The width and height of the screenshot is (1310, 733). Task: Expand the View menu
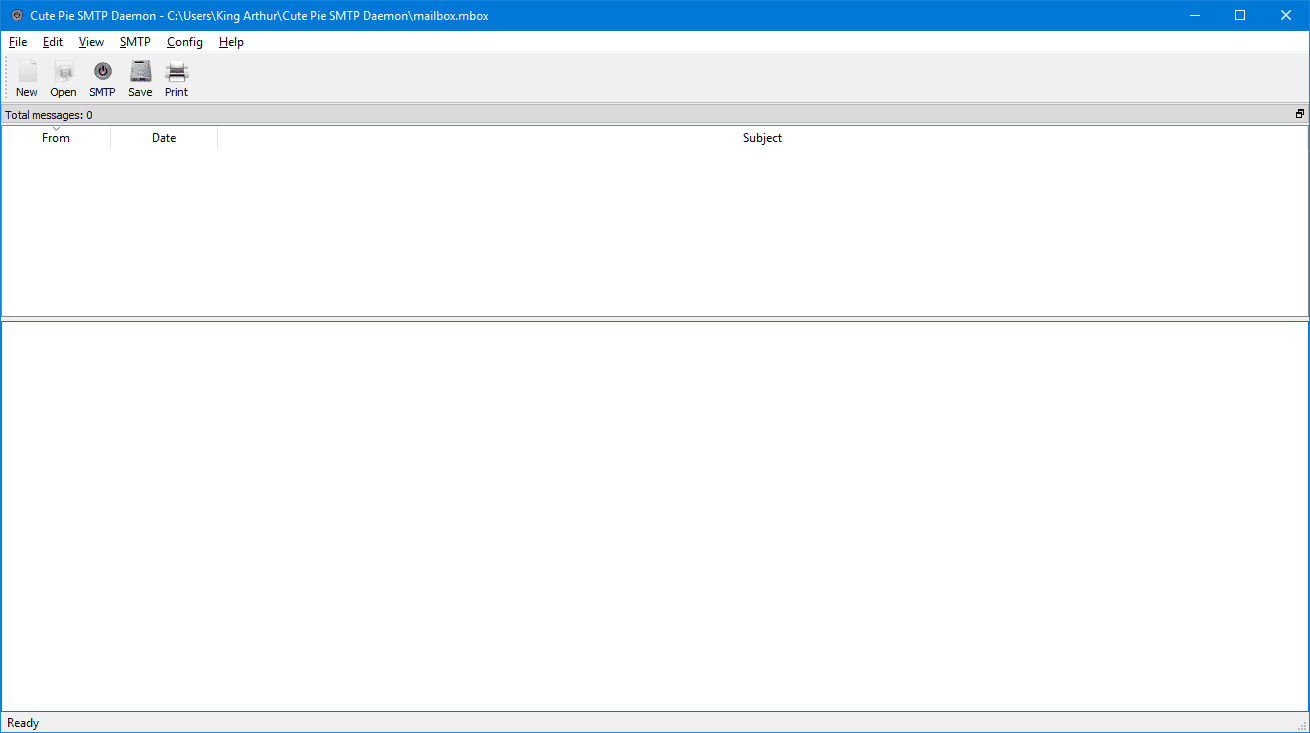coord(91,42)
